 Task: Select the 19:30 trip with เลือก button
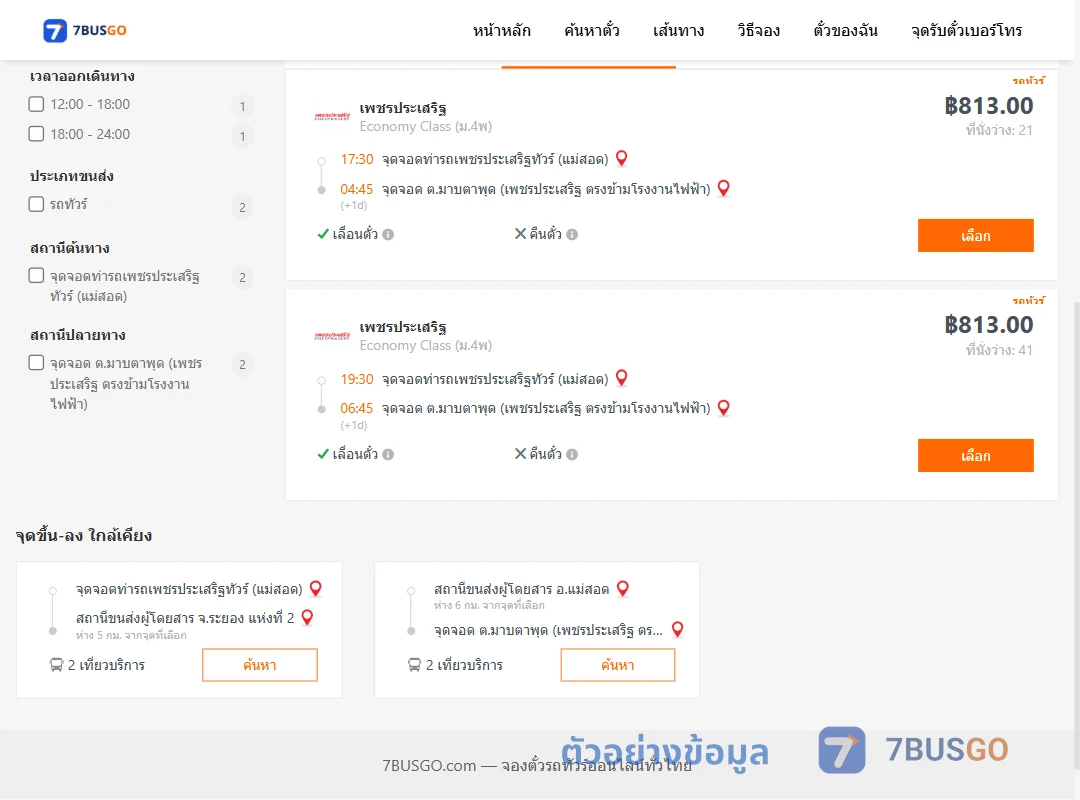pyautogui.click(x=975, y=455)
